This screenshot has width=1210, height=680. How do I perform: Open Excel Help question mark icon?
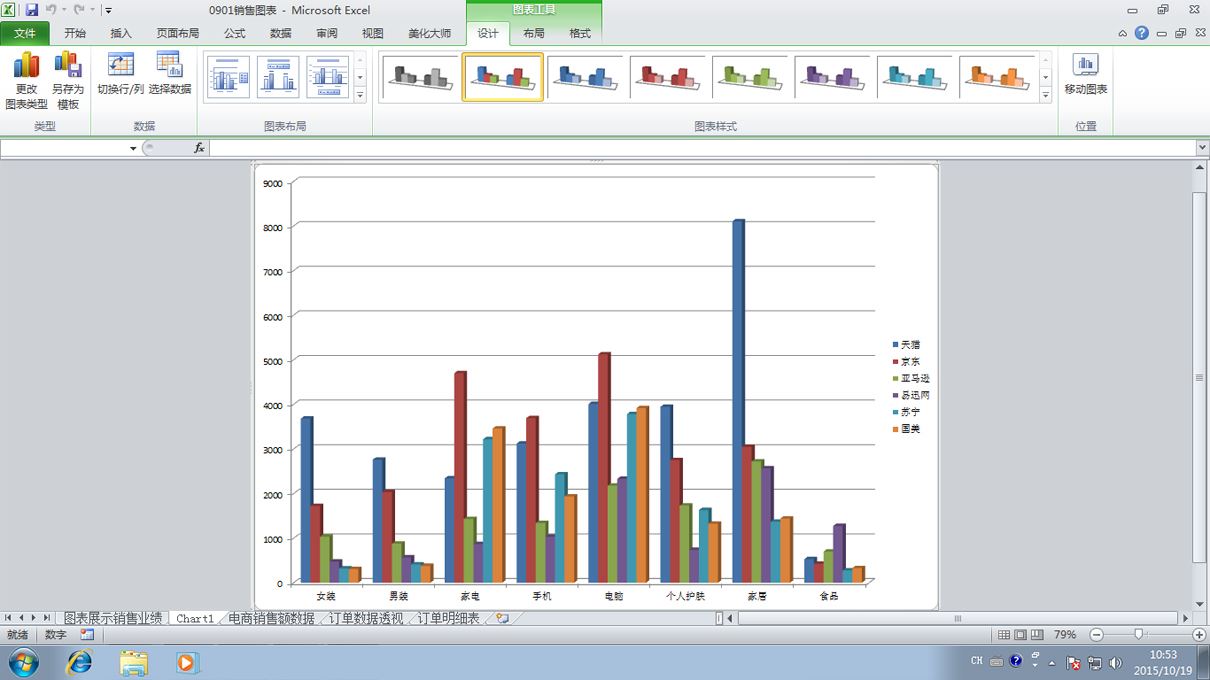(x=1142, y=33)
